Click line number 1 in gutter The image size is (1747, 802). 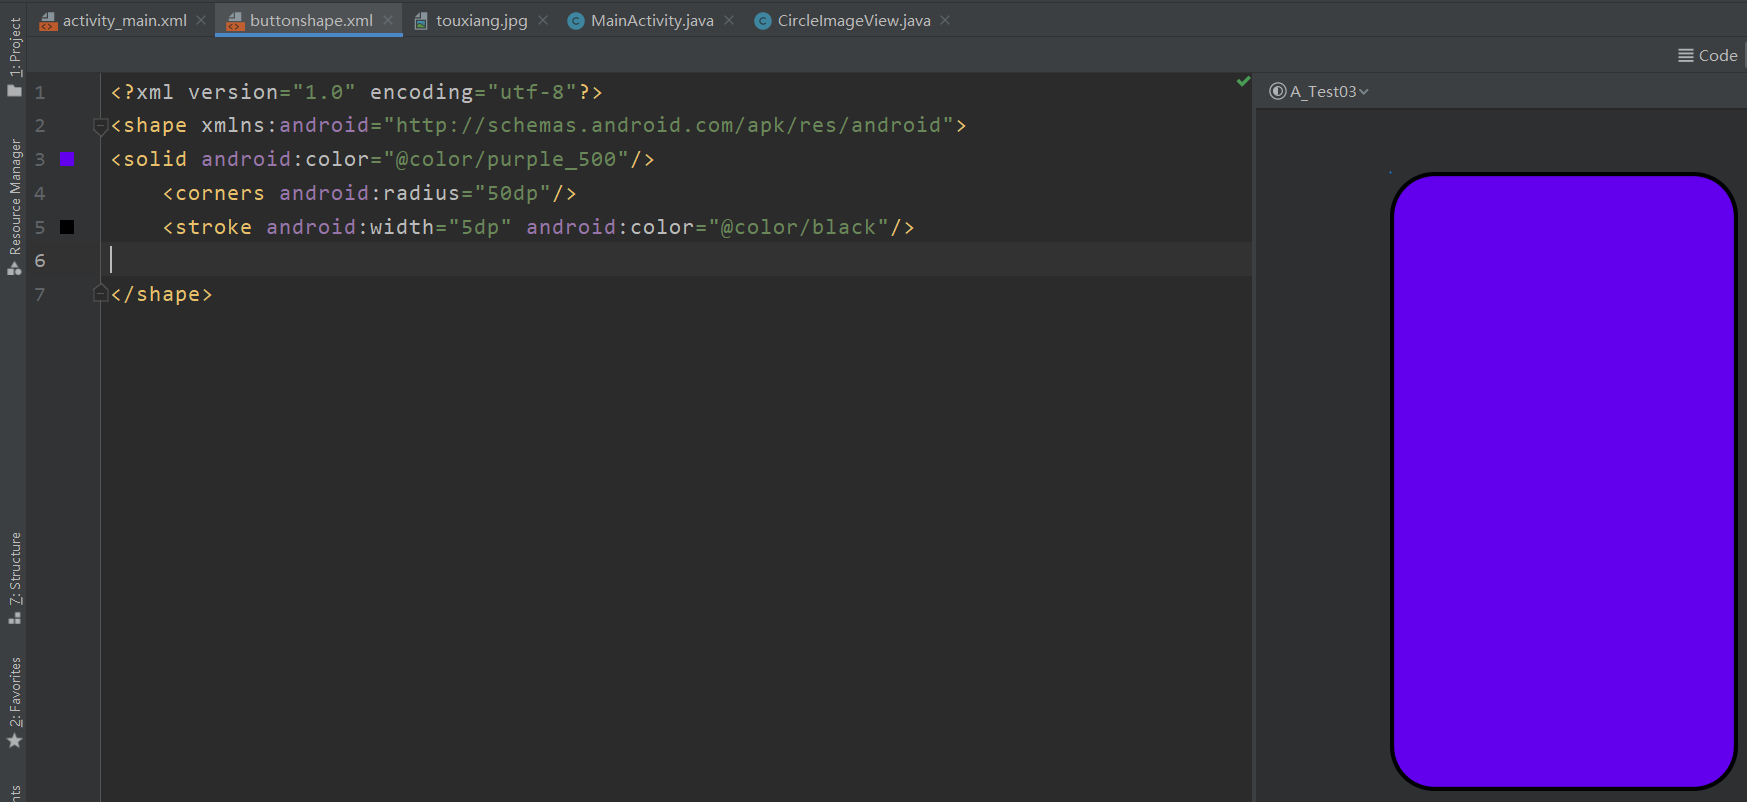click(40, 92)
